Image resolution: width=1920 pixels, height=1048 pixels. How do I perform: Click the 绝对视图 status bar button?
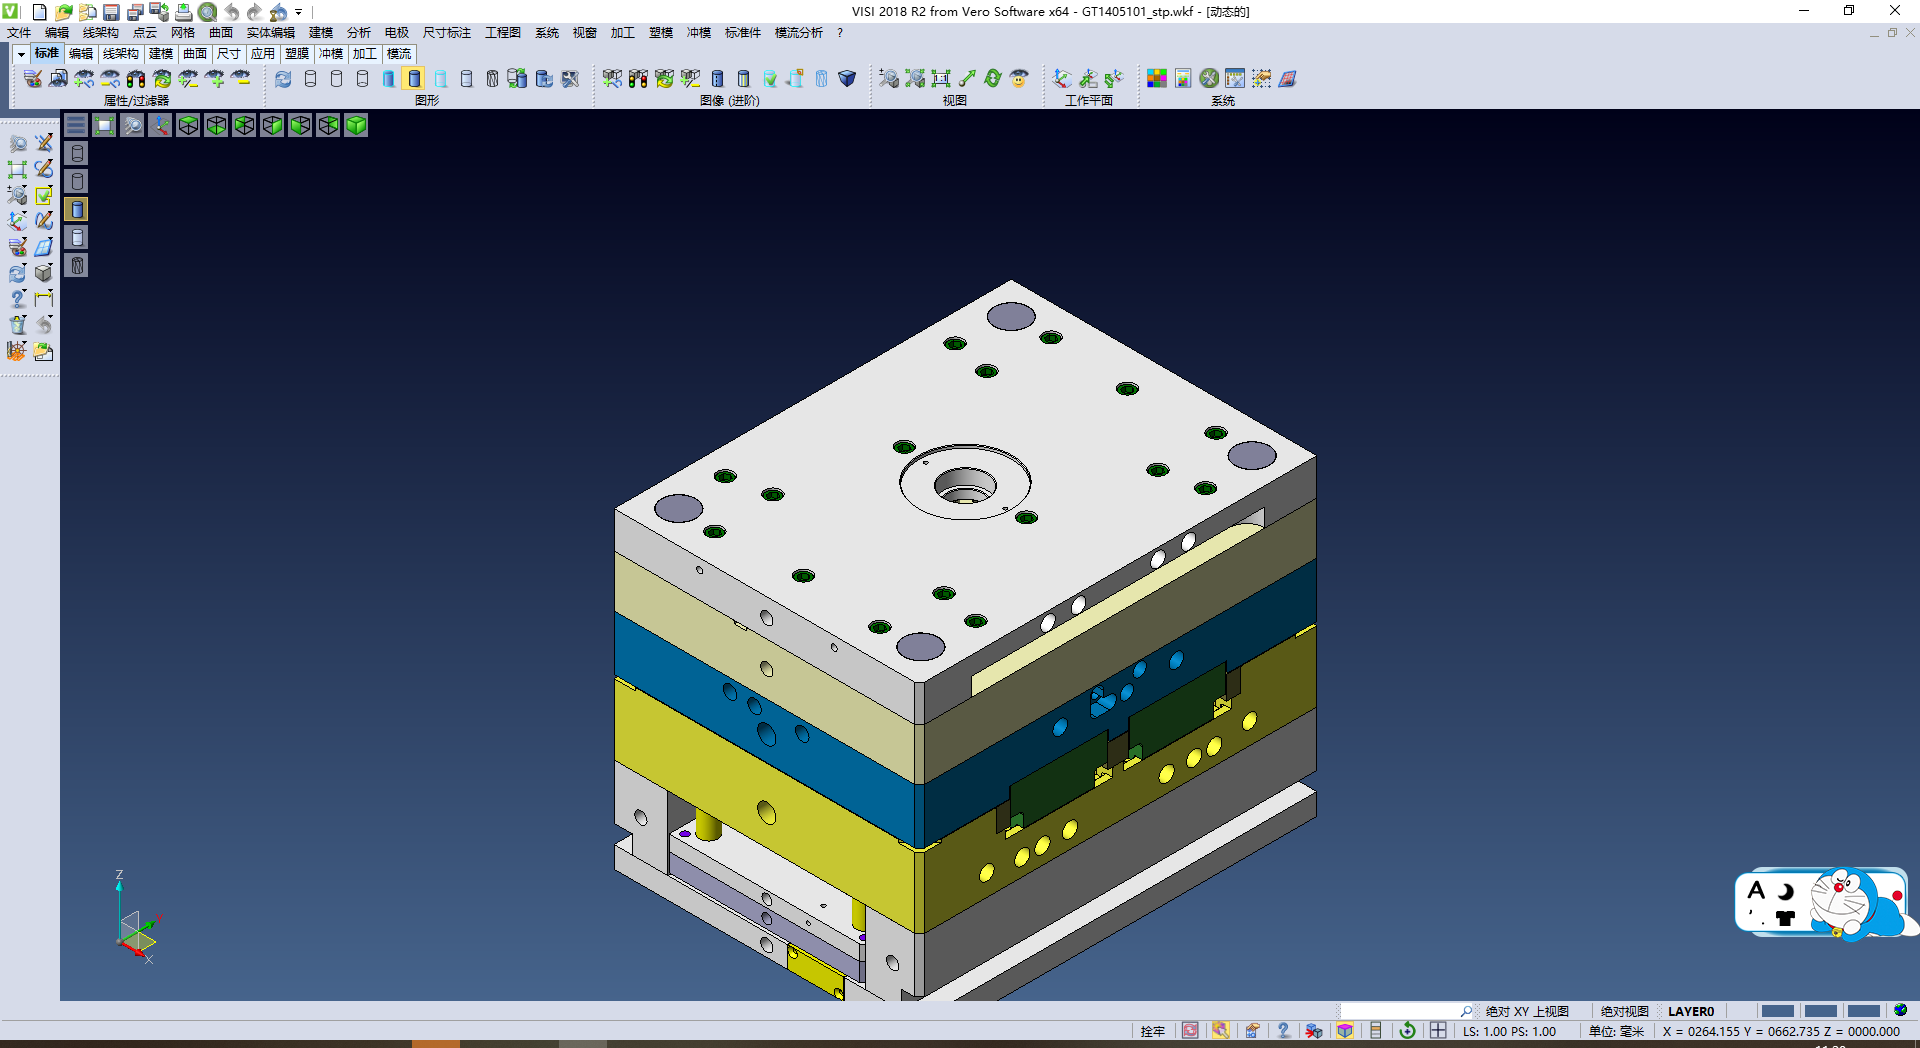point(1624,1011)
